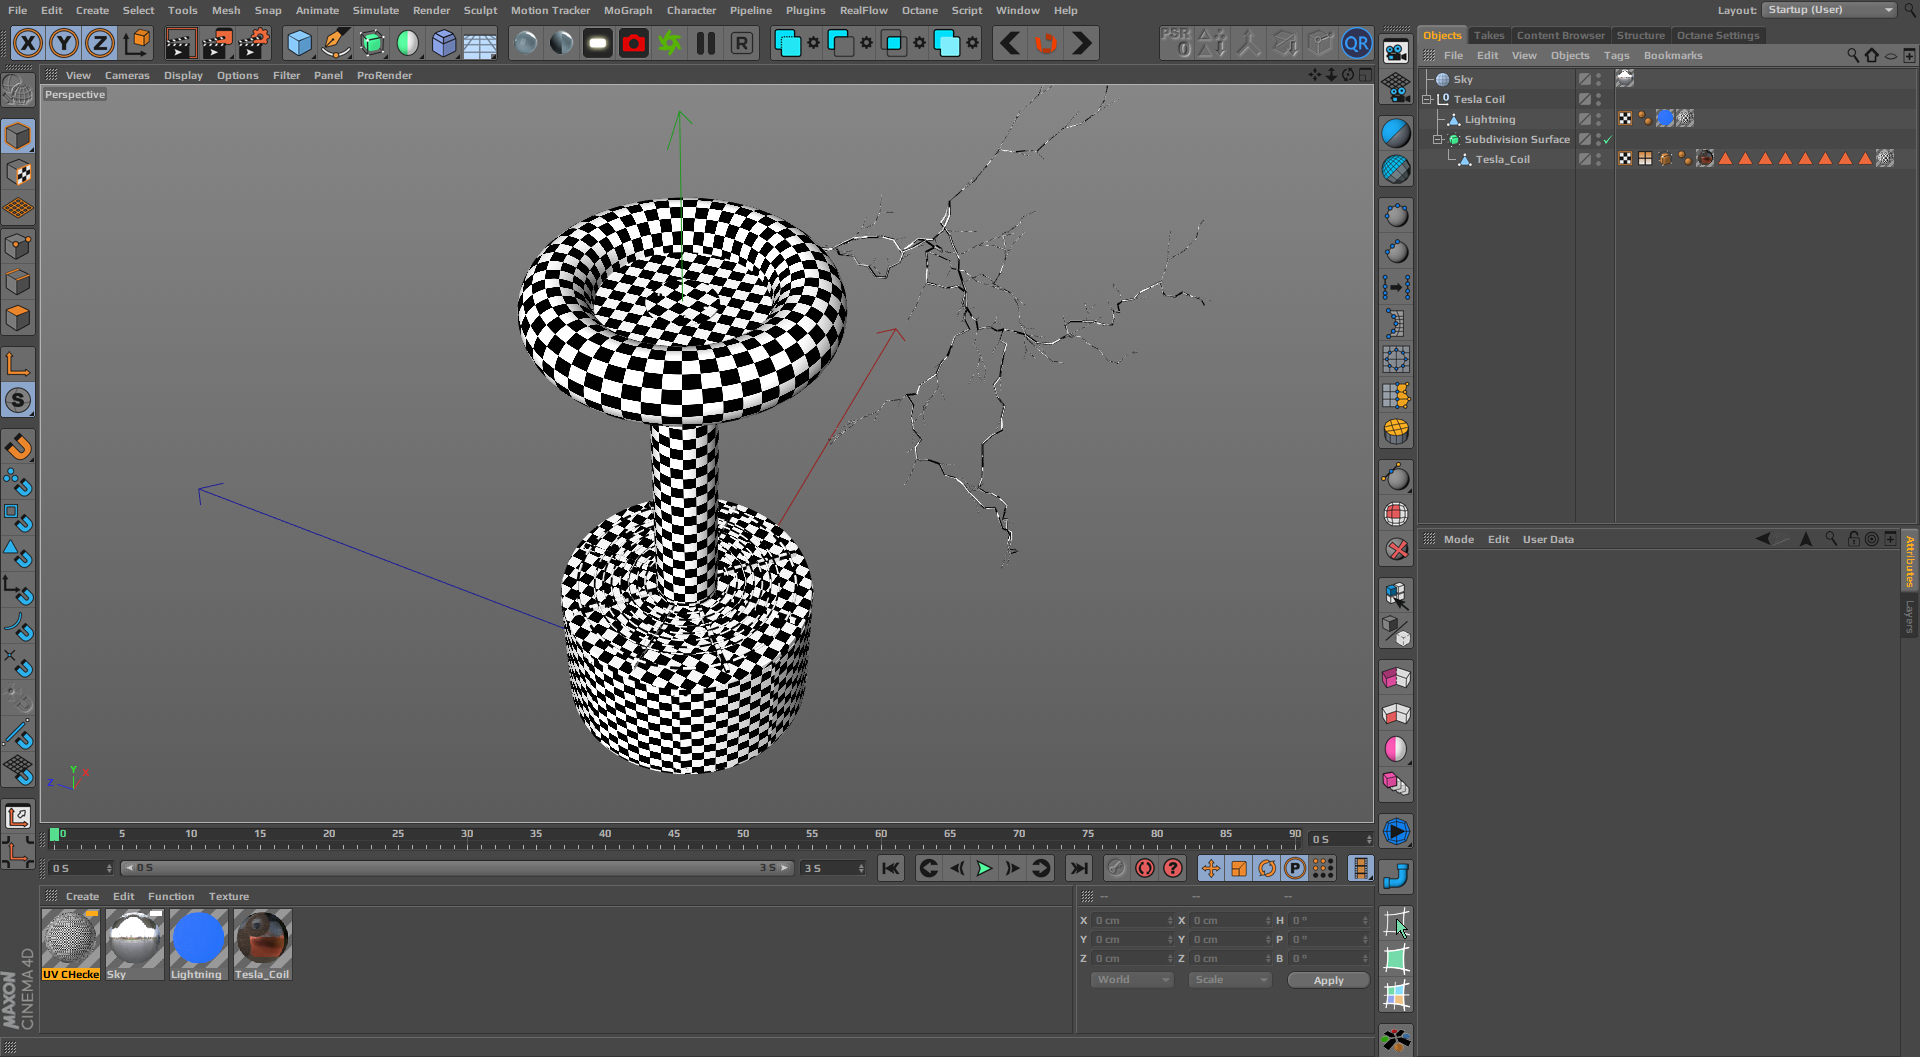
Task: Click the Apply button
Action: [x=1327, y=980]
